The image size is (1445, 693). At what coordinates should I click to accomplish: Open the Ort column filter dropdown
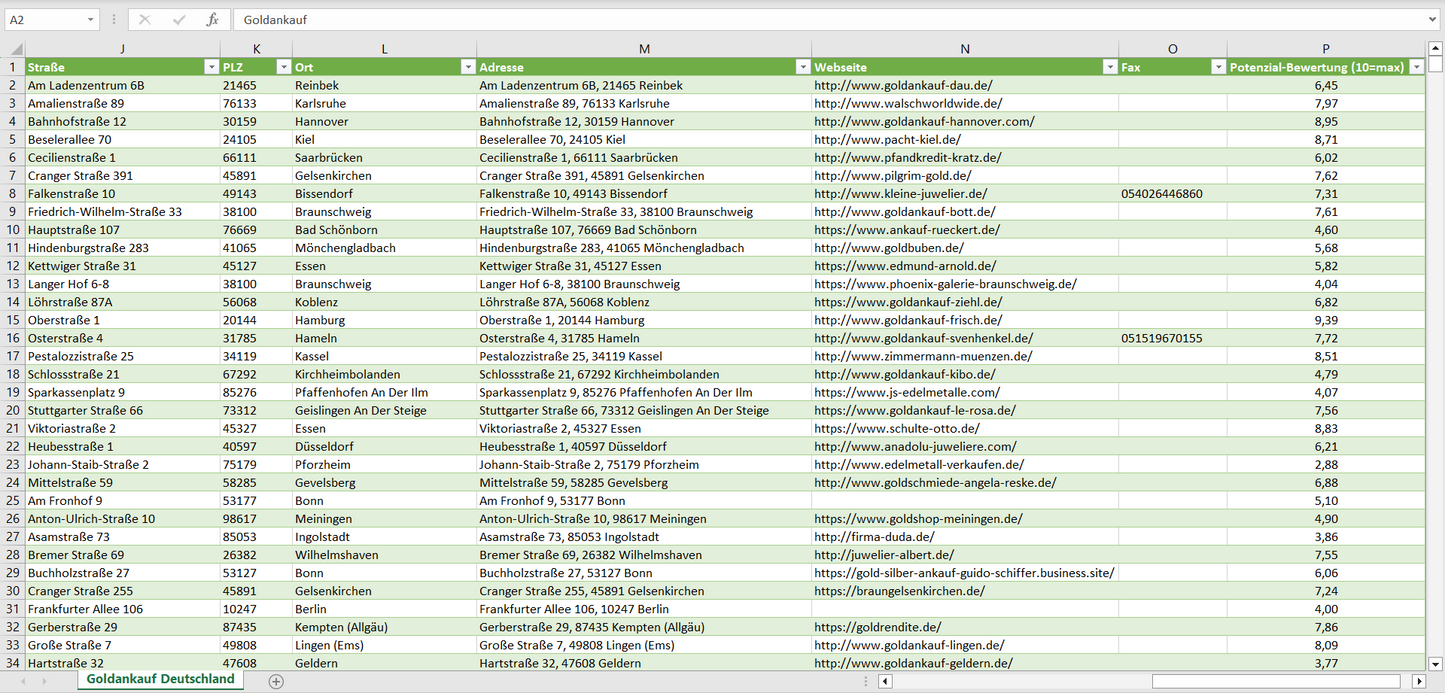[467, 67]
